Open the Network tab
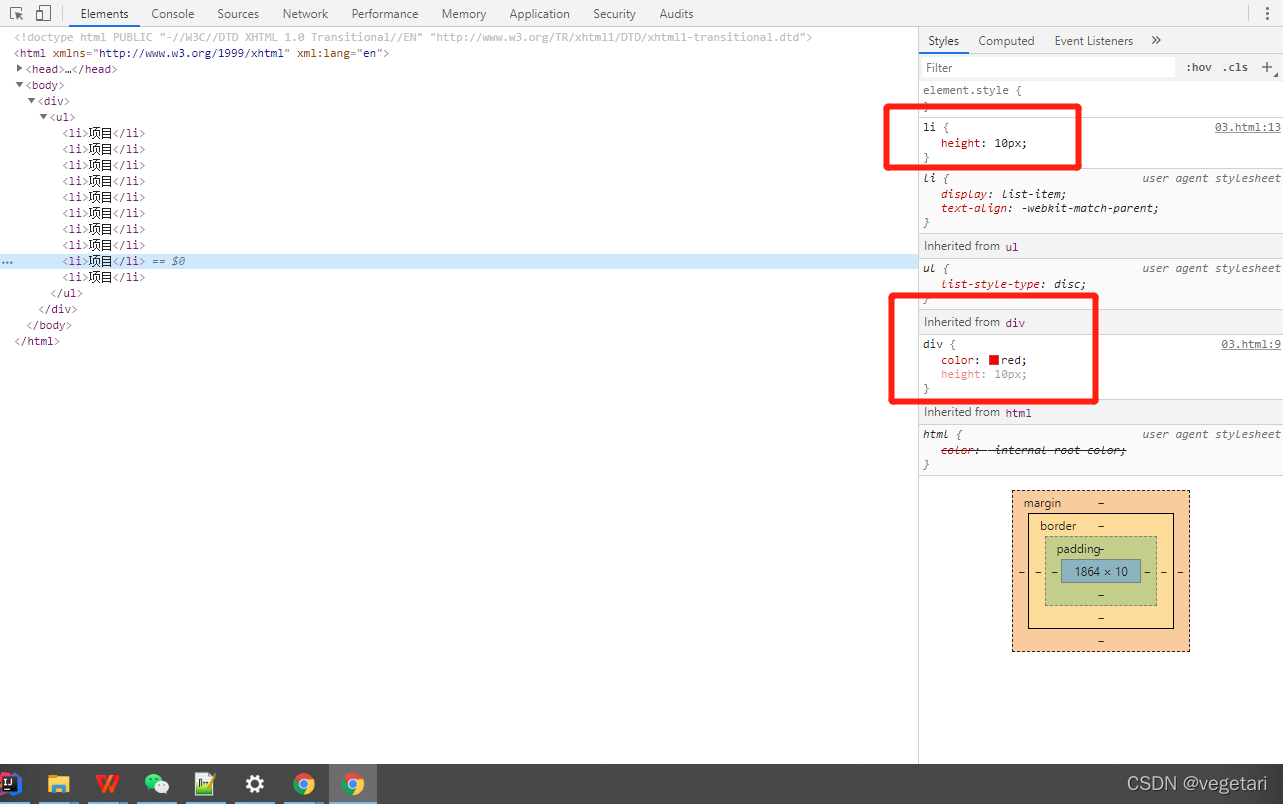This screenshot has height=804, width=1283. pyautogui.click(x=305, y=14)
